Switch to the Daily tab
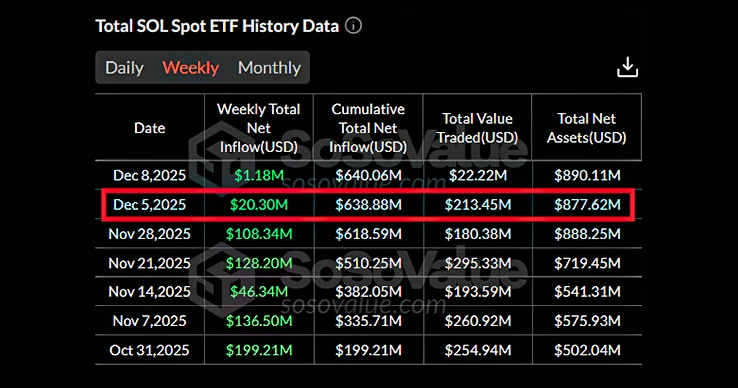The width and height of the screenshot is (738, 388). click(x=124, y=68)
